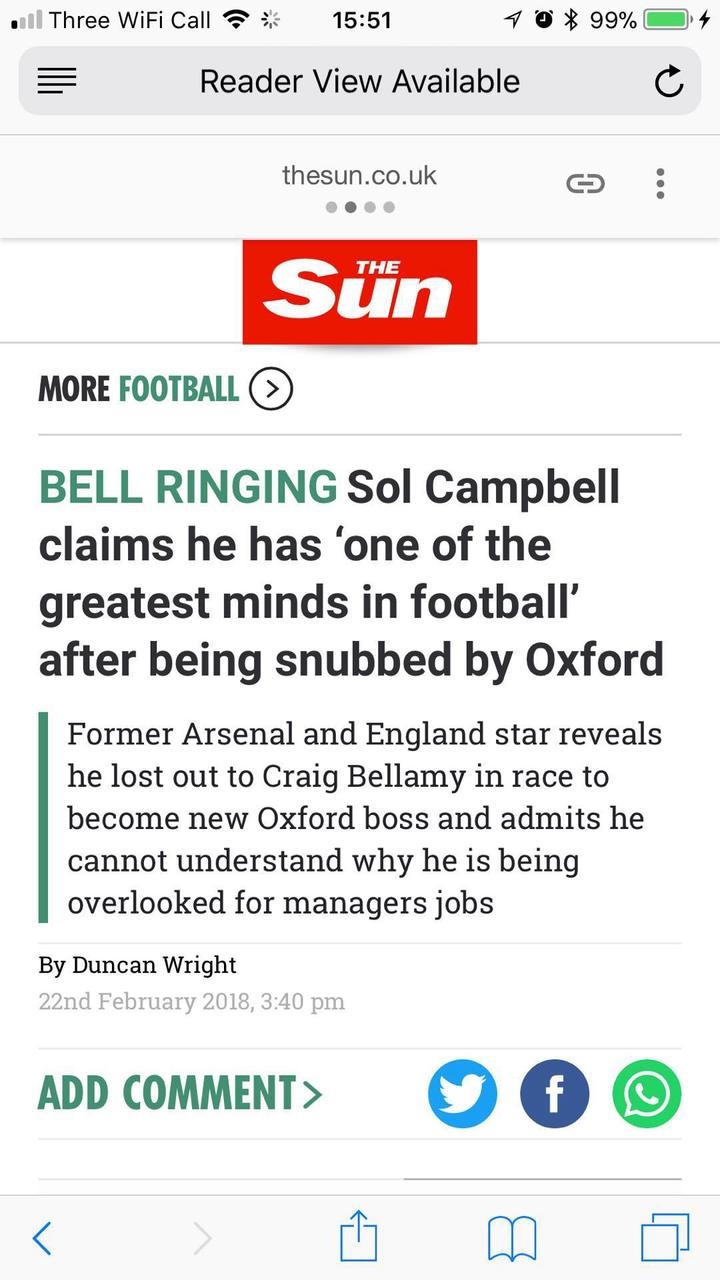Image resolution: width=720 pixels, height=1280 pixels.
Task: Share the article on Facebook
Action: (x=554, y=1094)
